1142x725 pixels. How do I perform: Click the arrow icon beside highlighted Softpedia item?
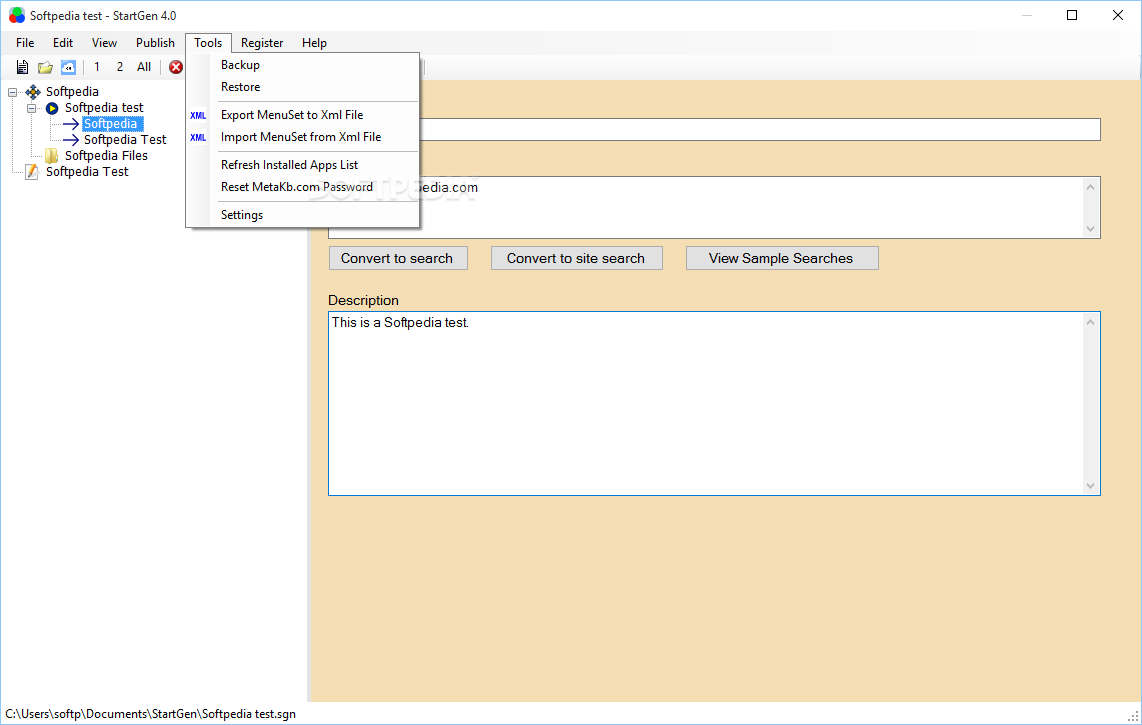click(71, 124)
